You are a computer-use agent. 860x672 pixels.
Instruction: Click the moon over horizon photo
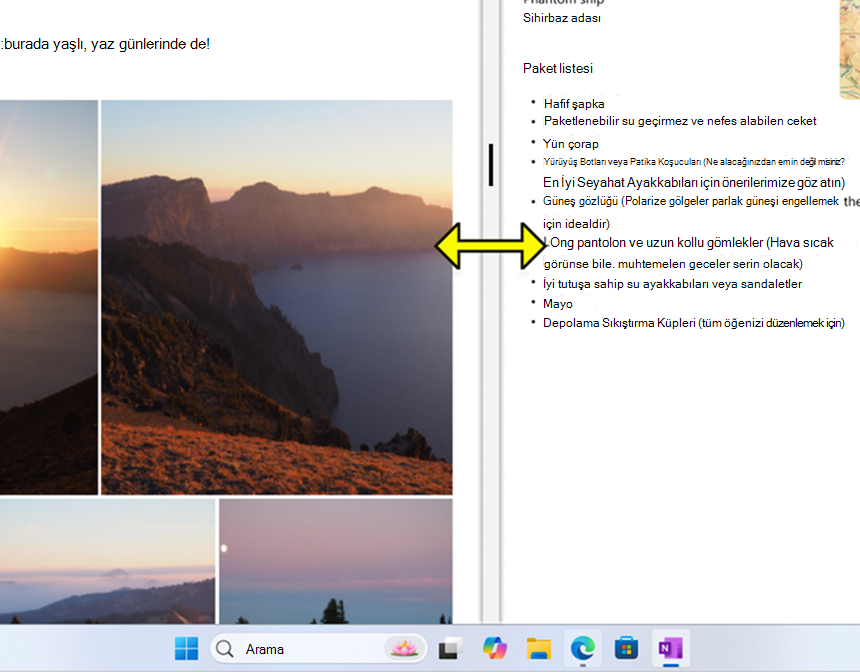[x=336, y=561]
